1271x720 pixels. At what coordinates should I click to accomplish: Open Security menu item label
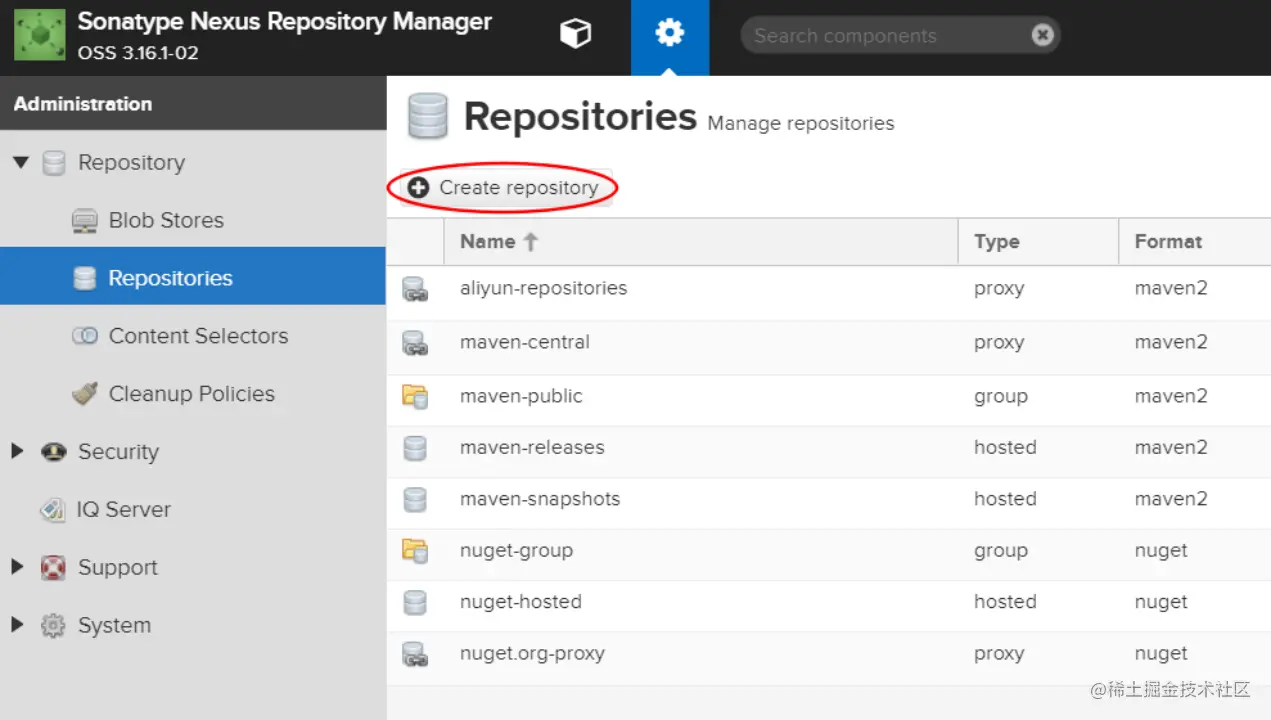click(118, 452)
